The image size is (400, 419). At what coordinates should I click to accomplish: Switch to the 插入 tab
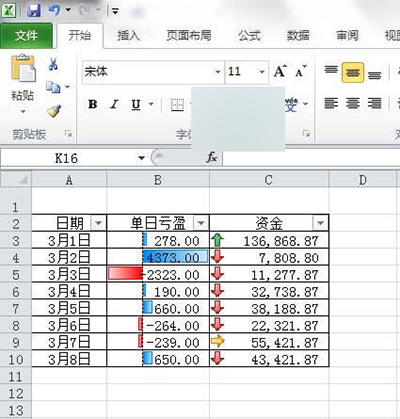(128, 36)
